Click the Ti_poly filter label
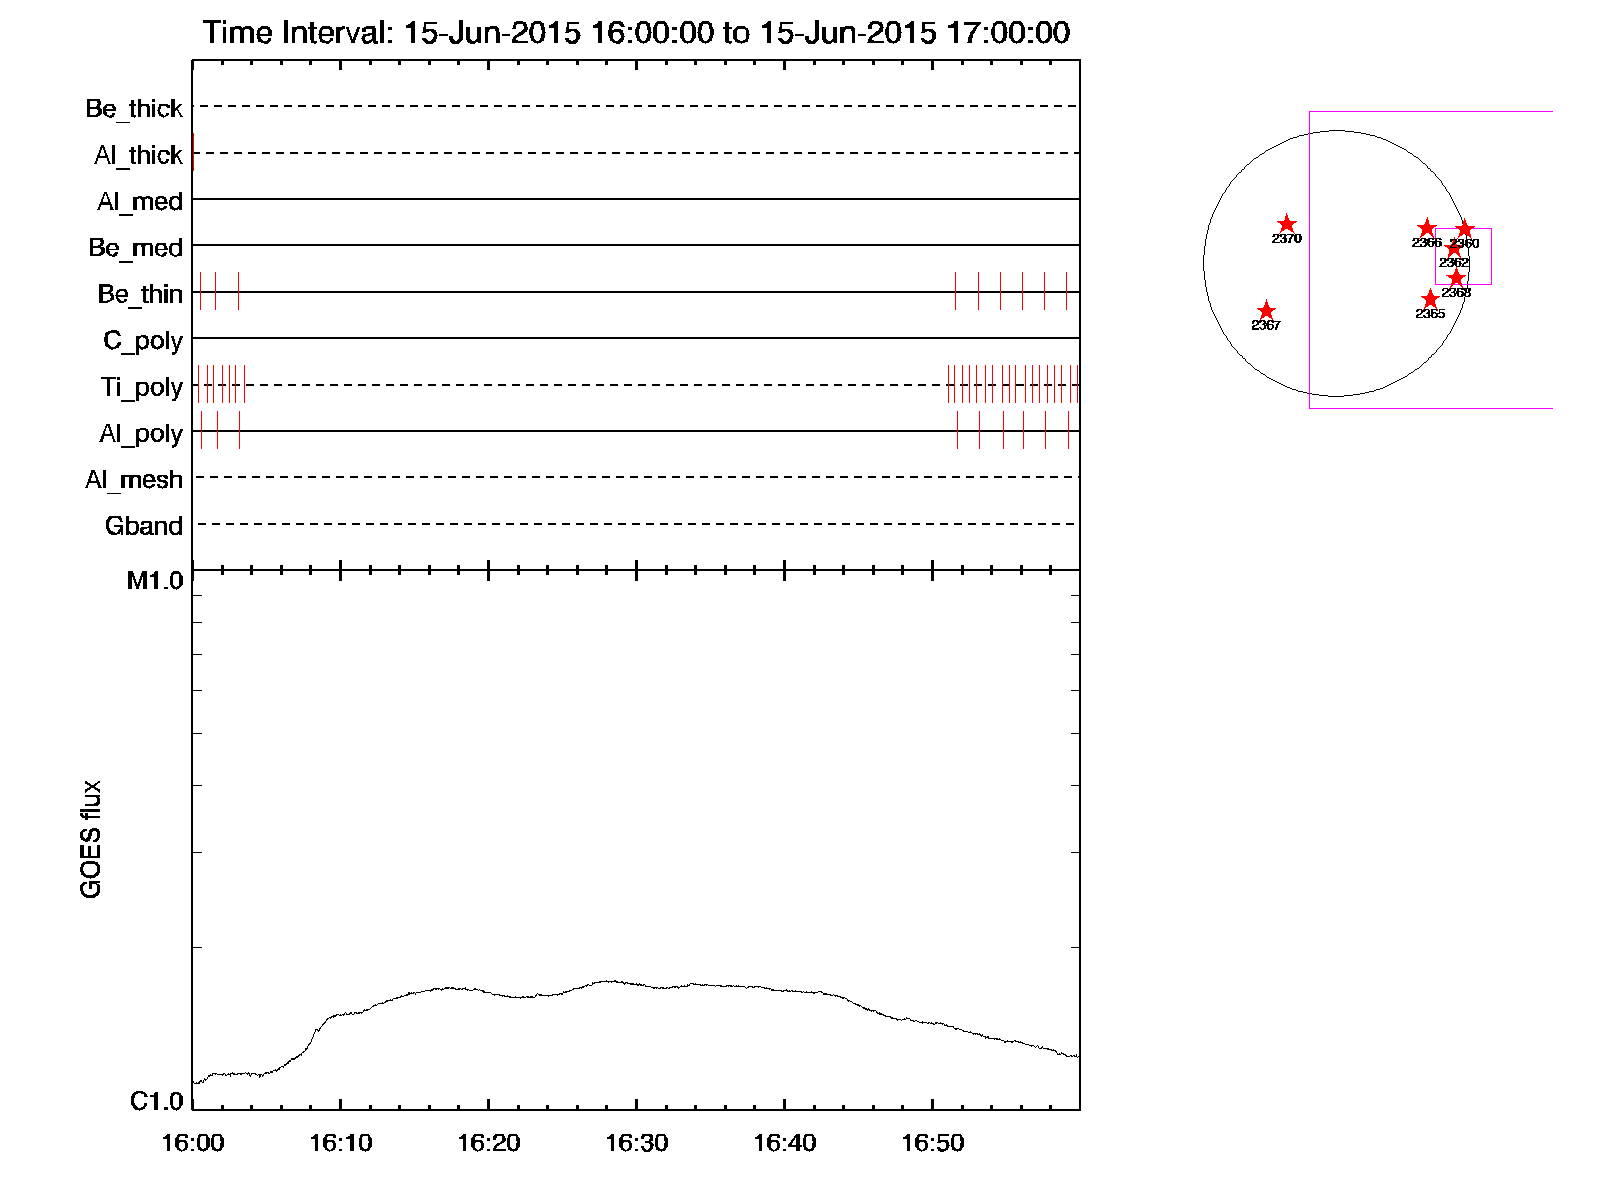1600x1200 pixels. click(141, 387)
